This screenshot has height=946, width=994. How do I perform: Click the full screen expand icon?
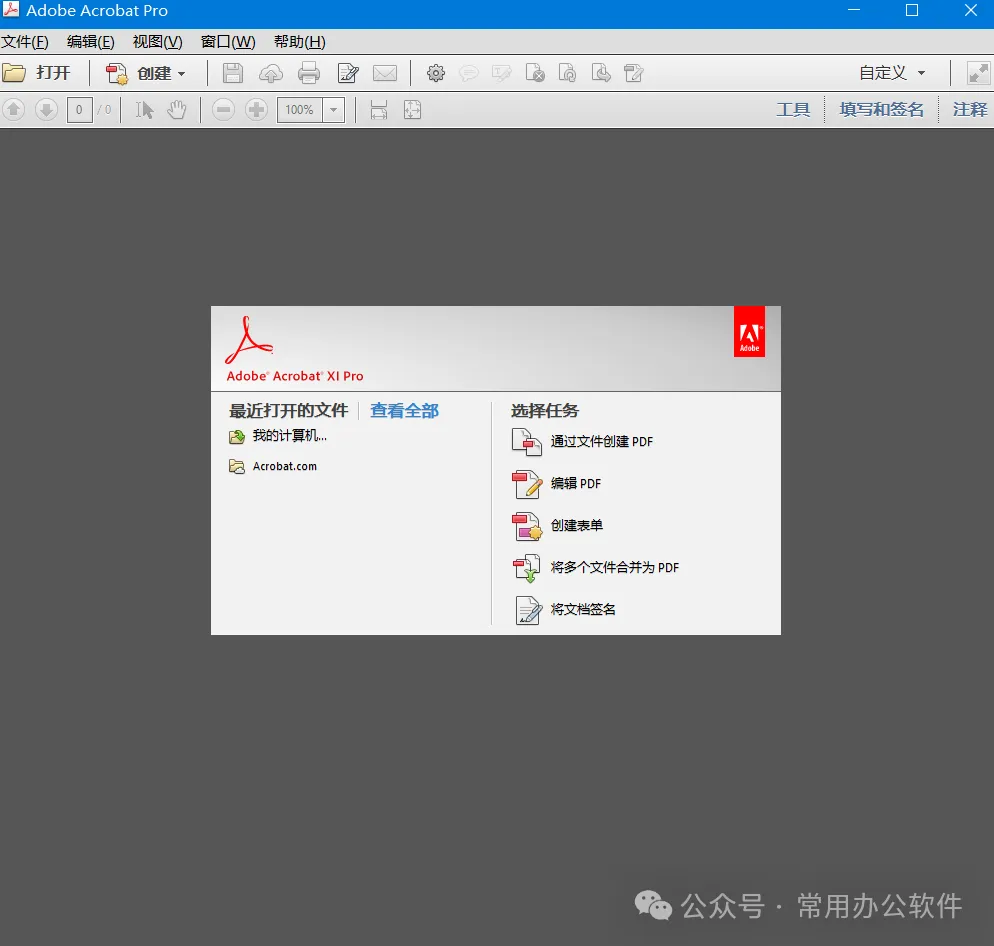pos(978,74)
